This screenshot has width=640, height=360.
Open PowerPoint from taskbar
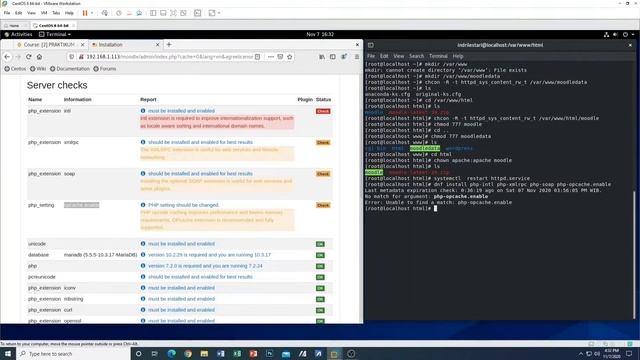(253, 353)
